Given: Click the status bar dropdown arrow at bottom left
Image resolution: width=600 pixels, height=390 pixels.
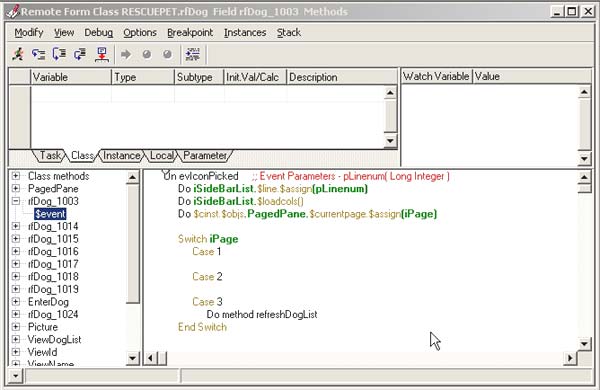Looking at the screenshot, I should [x=15, y=376].
